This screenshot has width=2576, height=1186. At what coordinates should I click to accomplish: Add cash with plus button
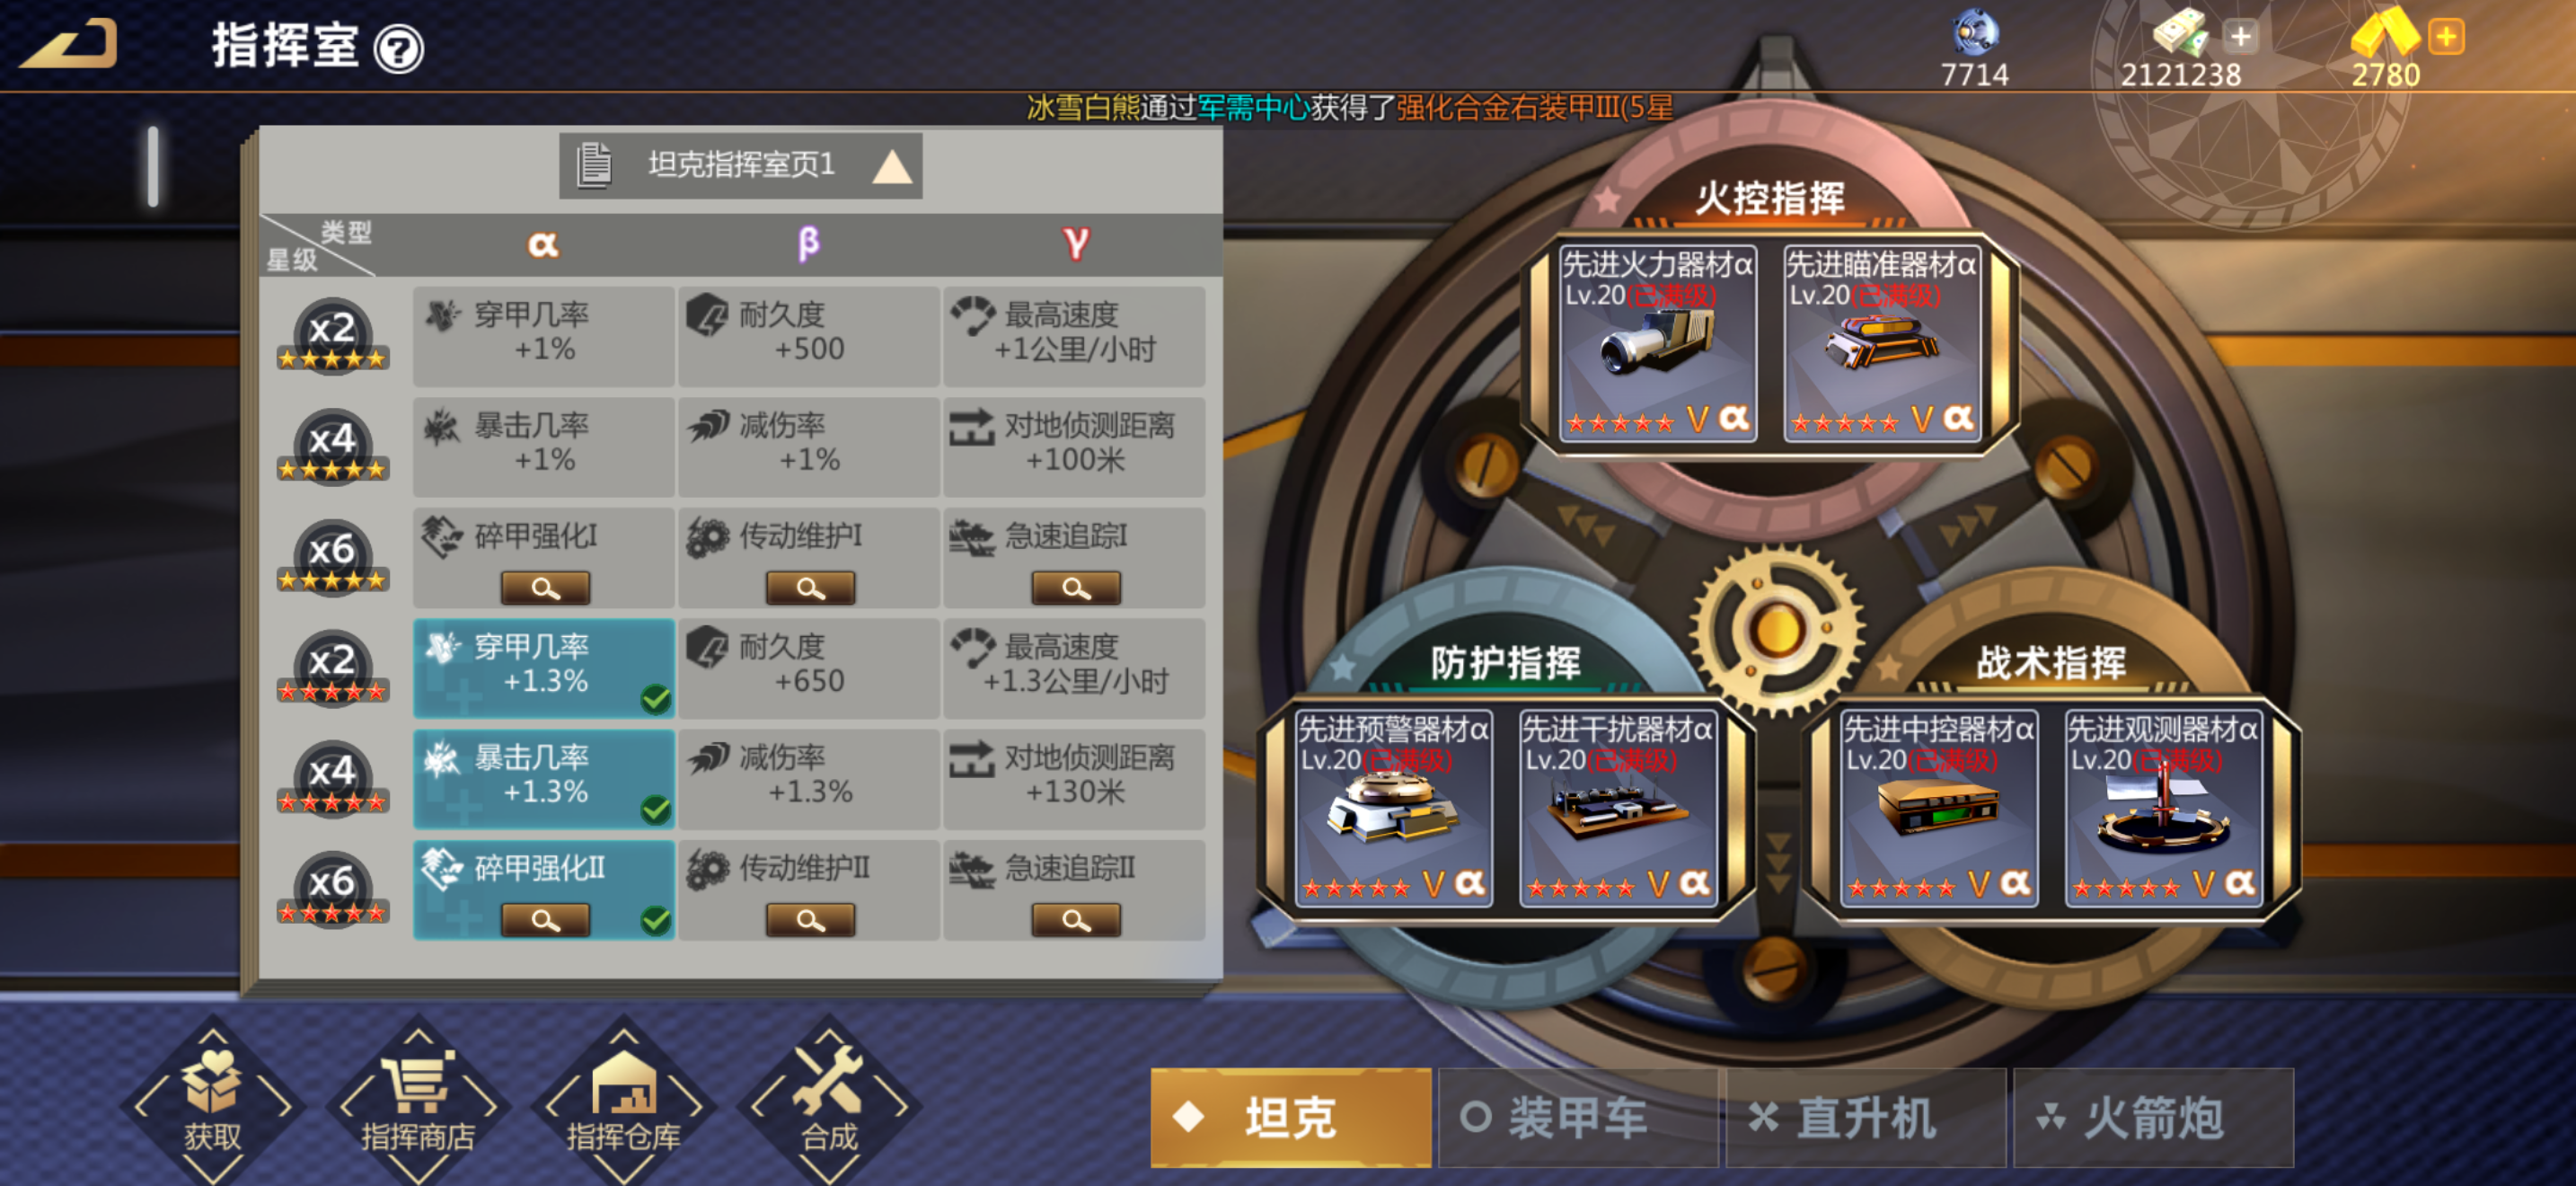(2241, 37)
